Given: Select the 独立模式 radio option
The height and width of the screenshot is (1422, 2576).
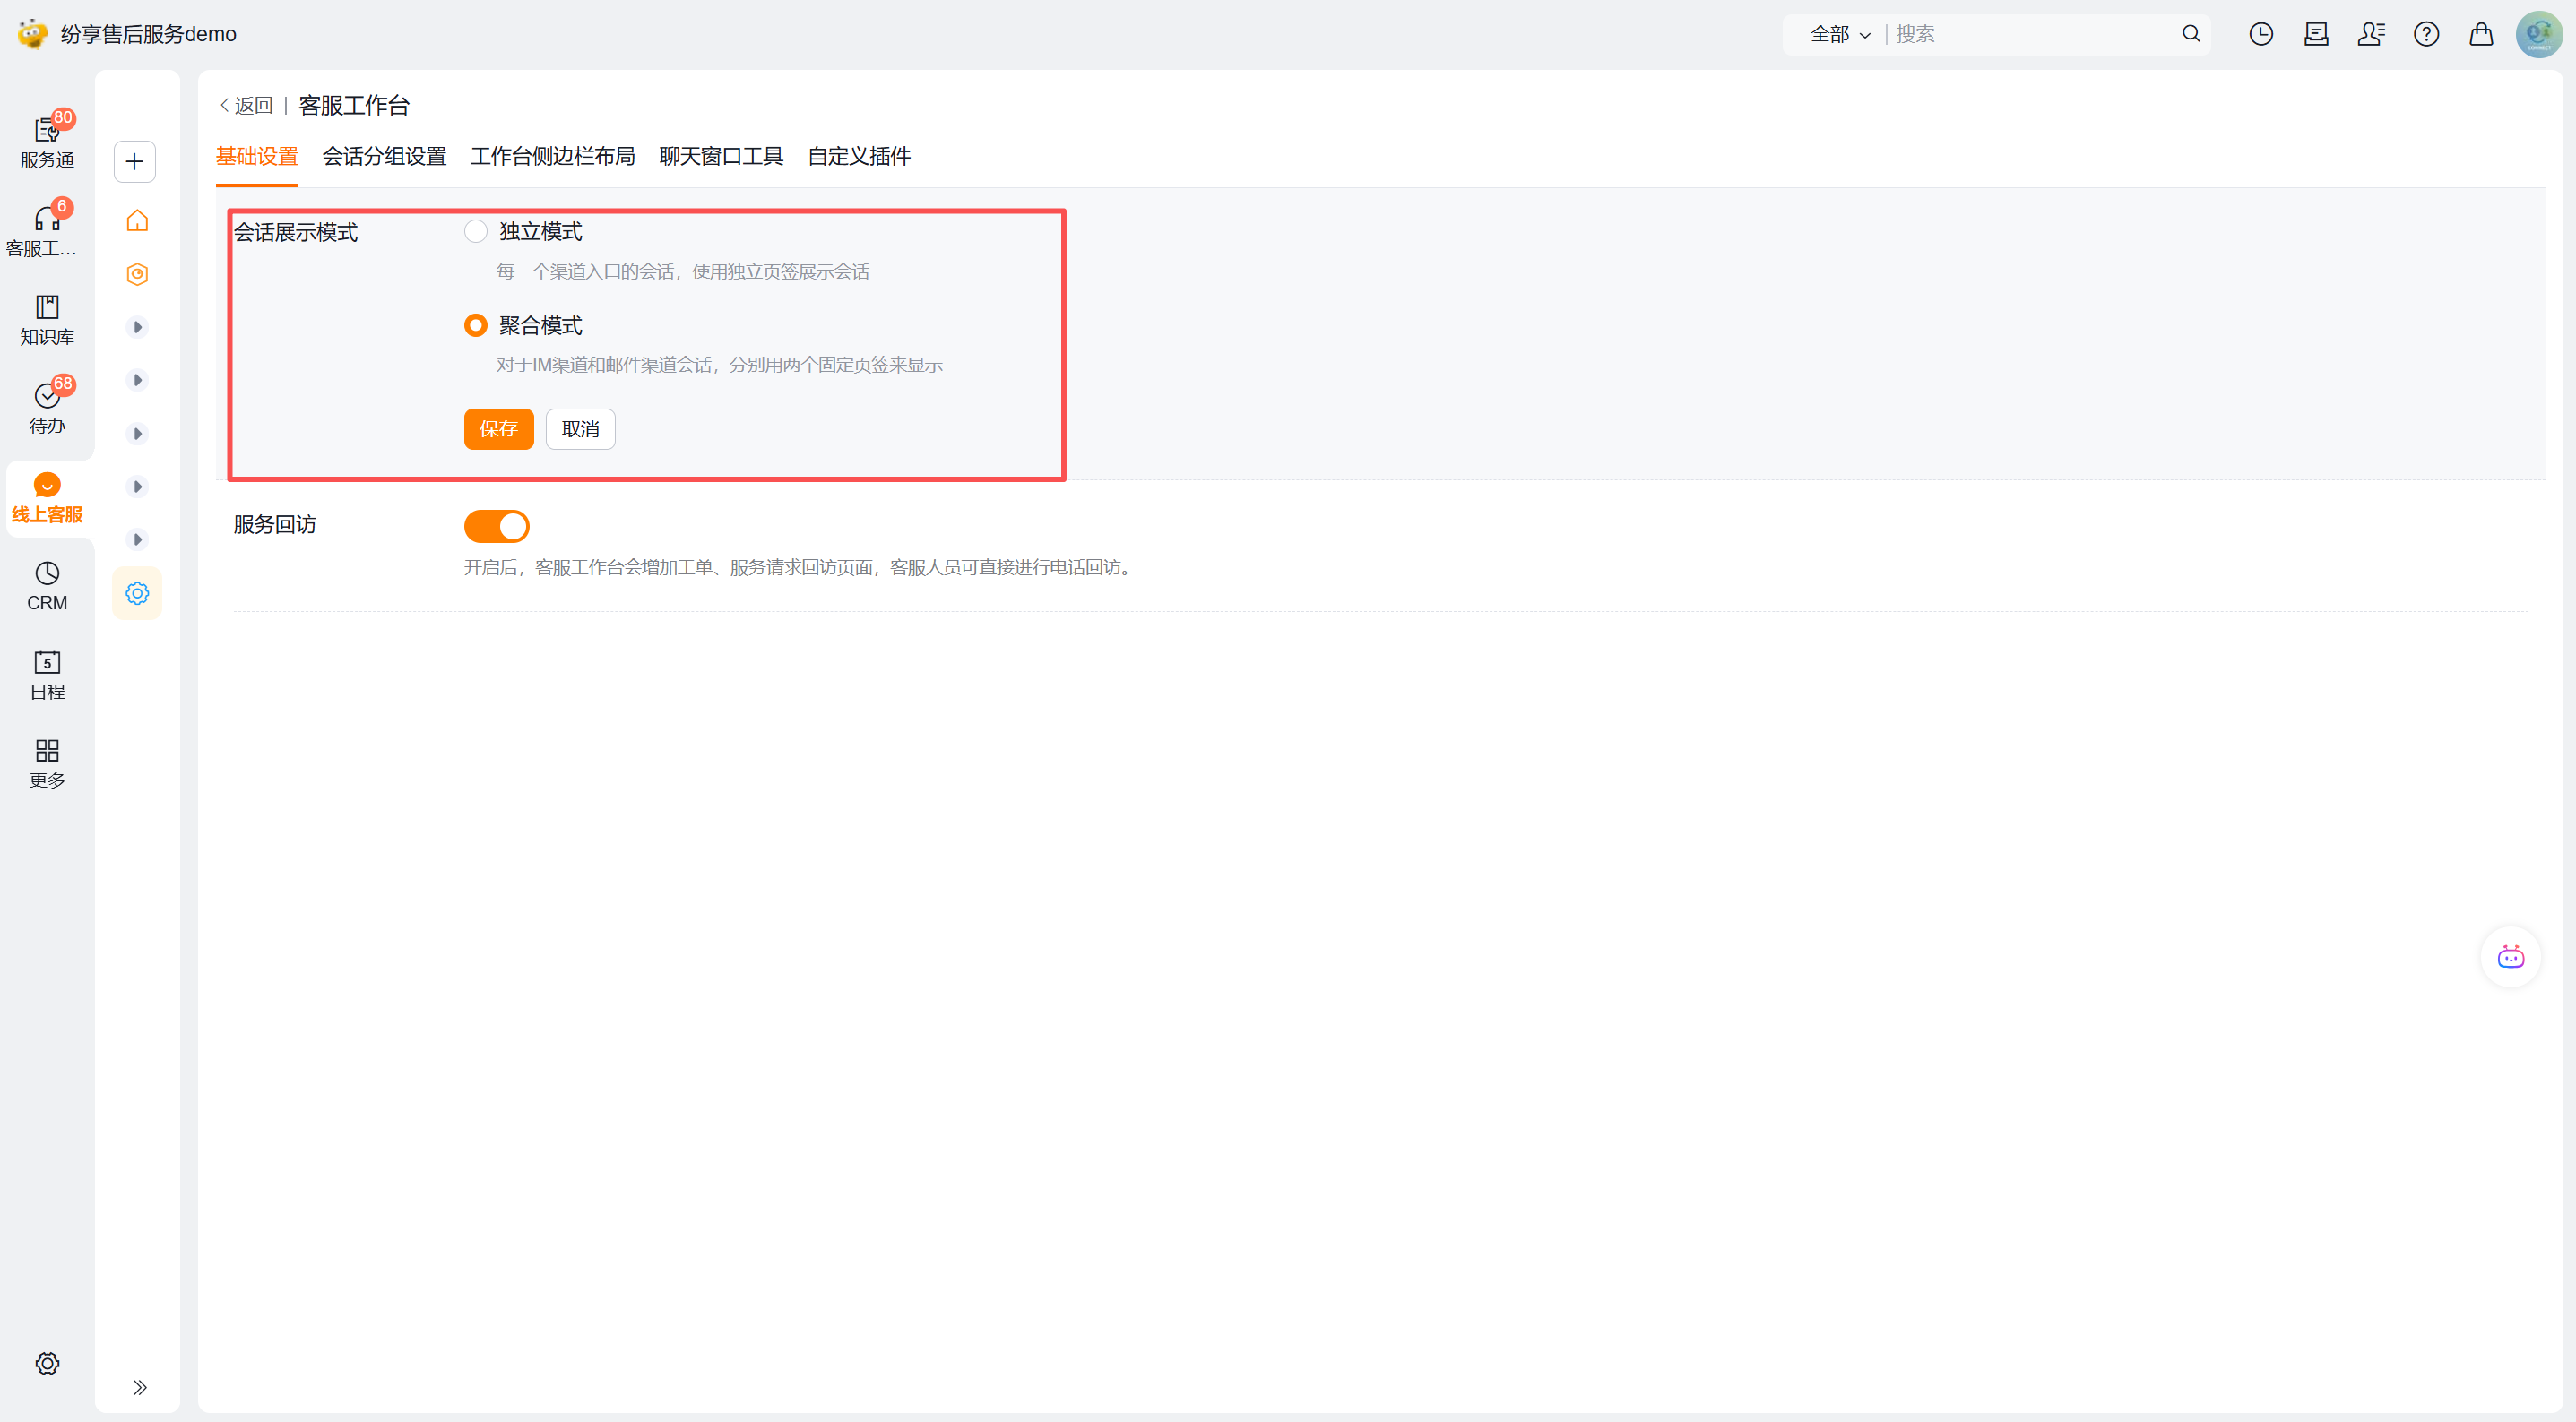Looking at the screenshot, I should point(476,231).
